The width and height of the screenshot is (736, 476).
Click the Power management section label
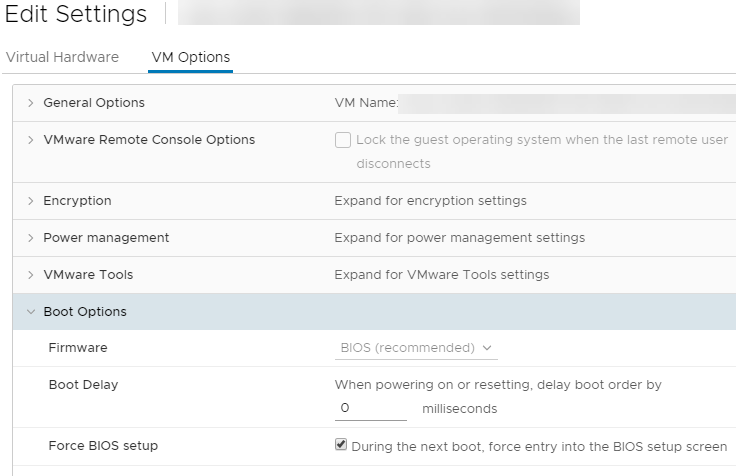(106, 238)
